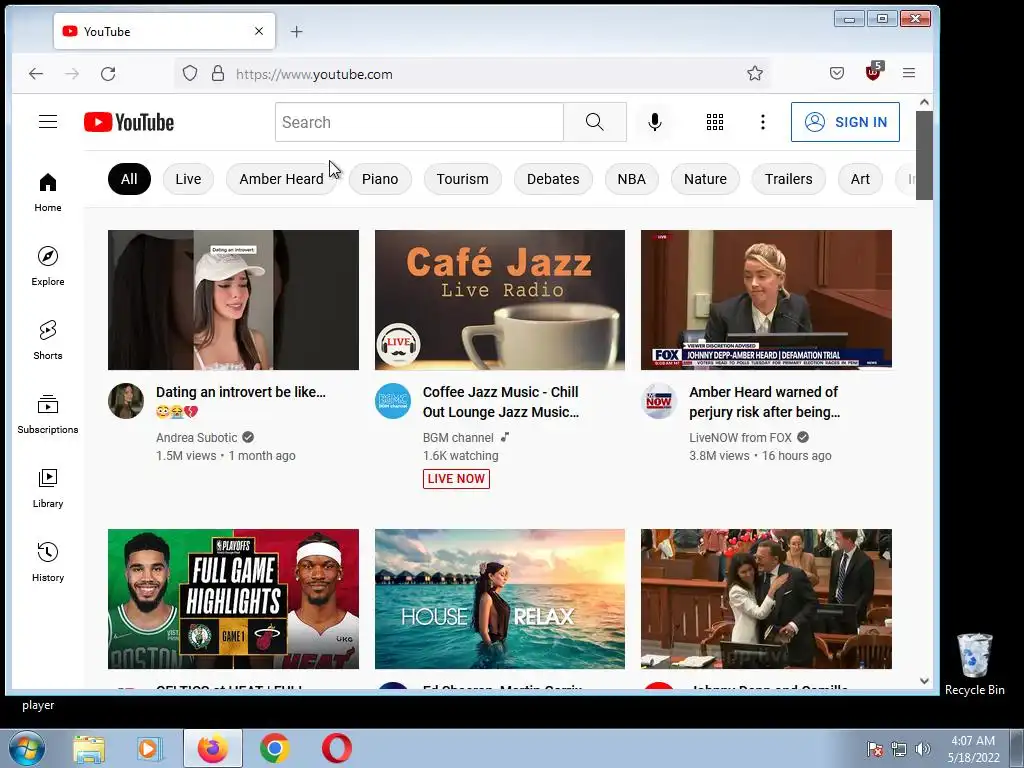Click the browser address bar URL
Image resolution: width=1024 pixels, height=768 pixels.
[314, 74]
